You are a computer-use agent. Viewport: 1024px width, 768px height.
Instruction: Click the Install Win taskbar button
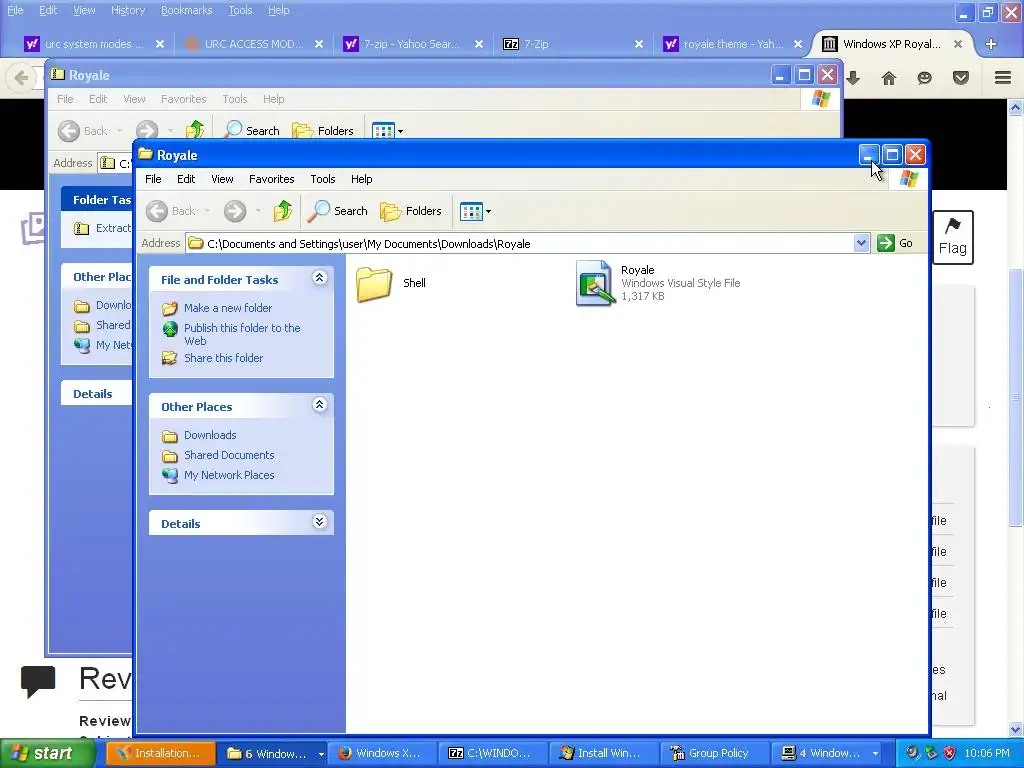[x=603, y=753]
